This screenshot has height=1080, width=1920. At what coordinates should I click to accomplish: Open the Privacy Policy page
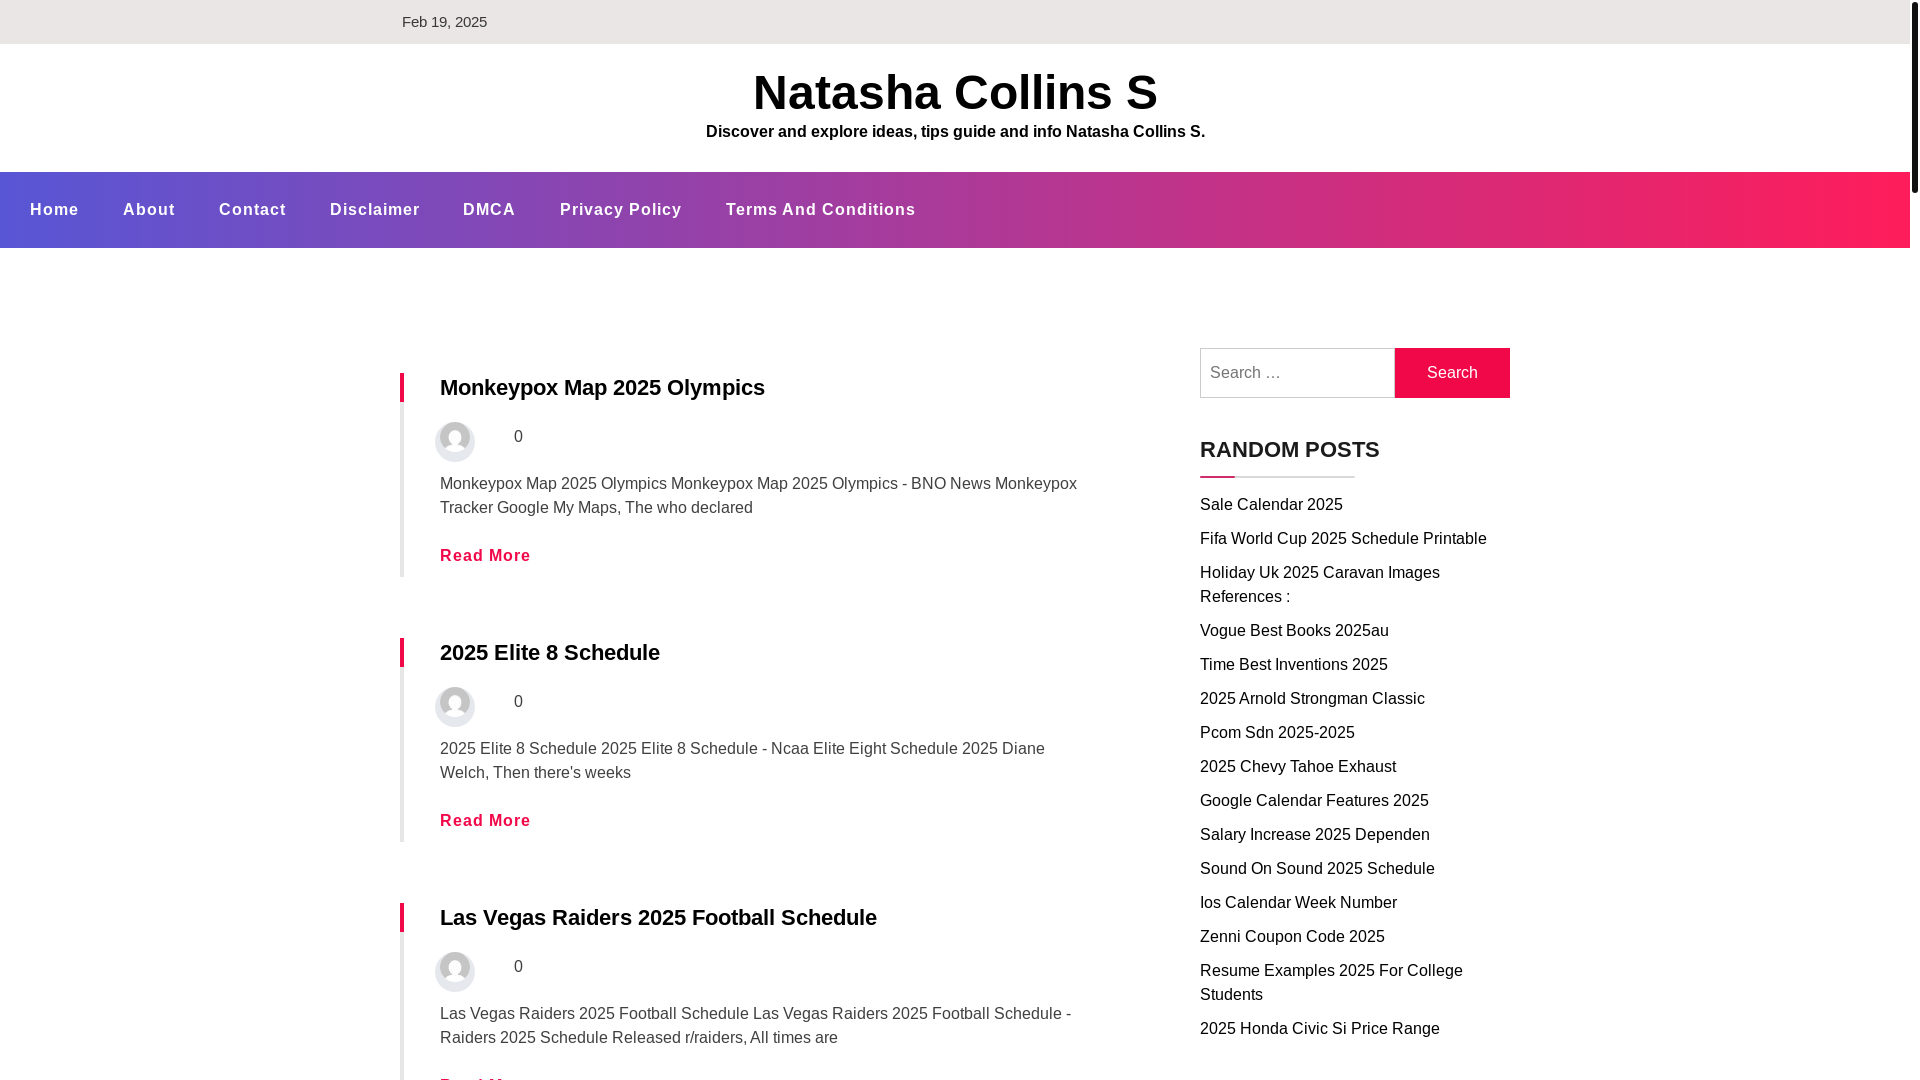click(621, 210)
